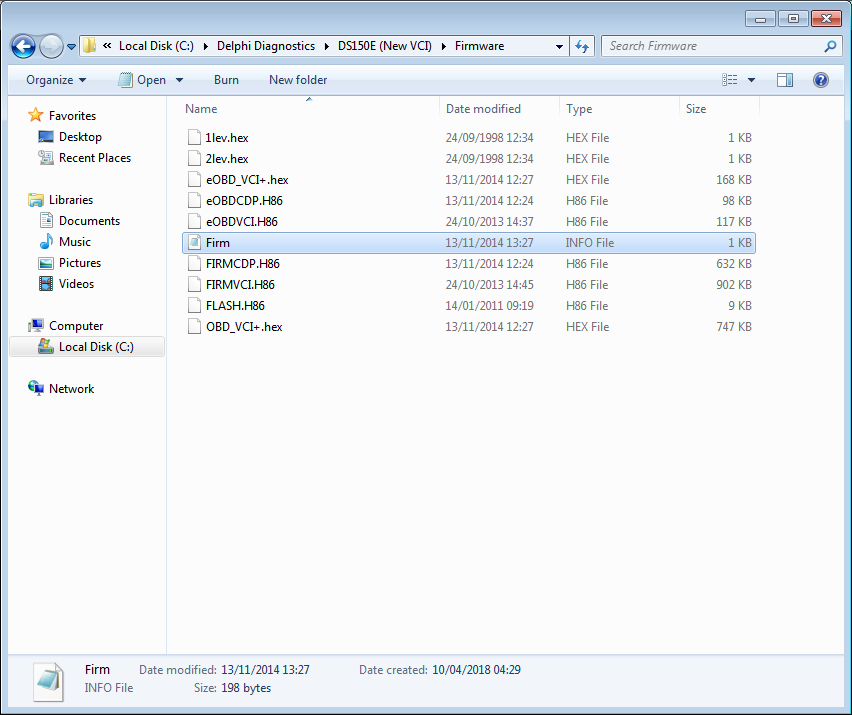Click Date modified value in details pane
Viewport: 852px width, 715px height.
click(x=265, y=670)
